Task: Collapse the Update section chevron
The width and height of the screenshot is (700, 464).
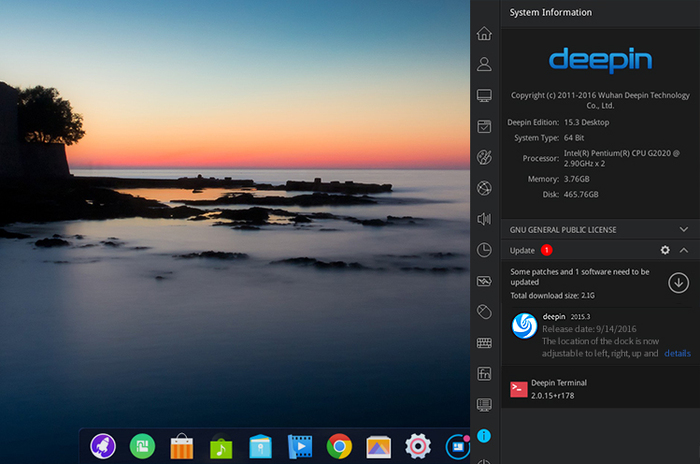Action: pos(684,250)
